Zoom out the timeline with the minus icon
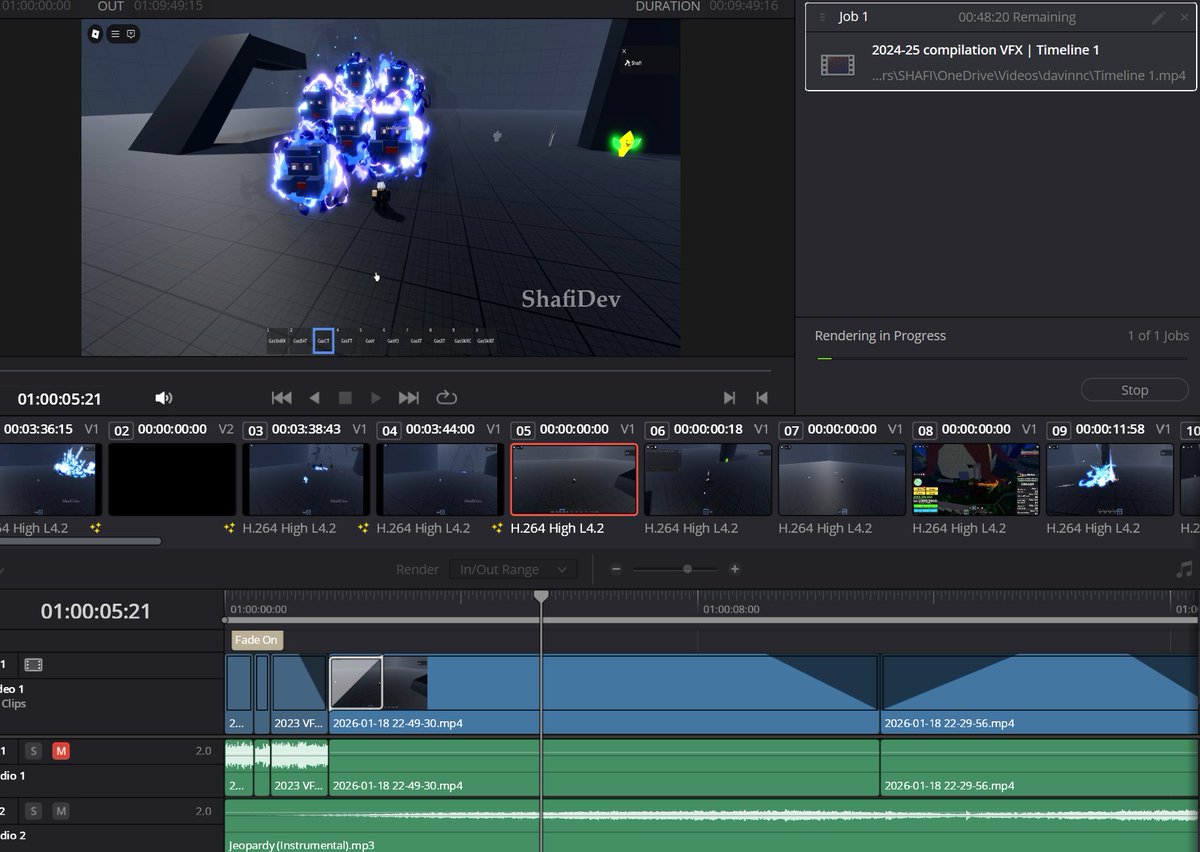 pos(616,569)
